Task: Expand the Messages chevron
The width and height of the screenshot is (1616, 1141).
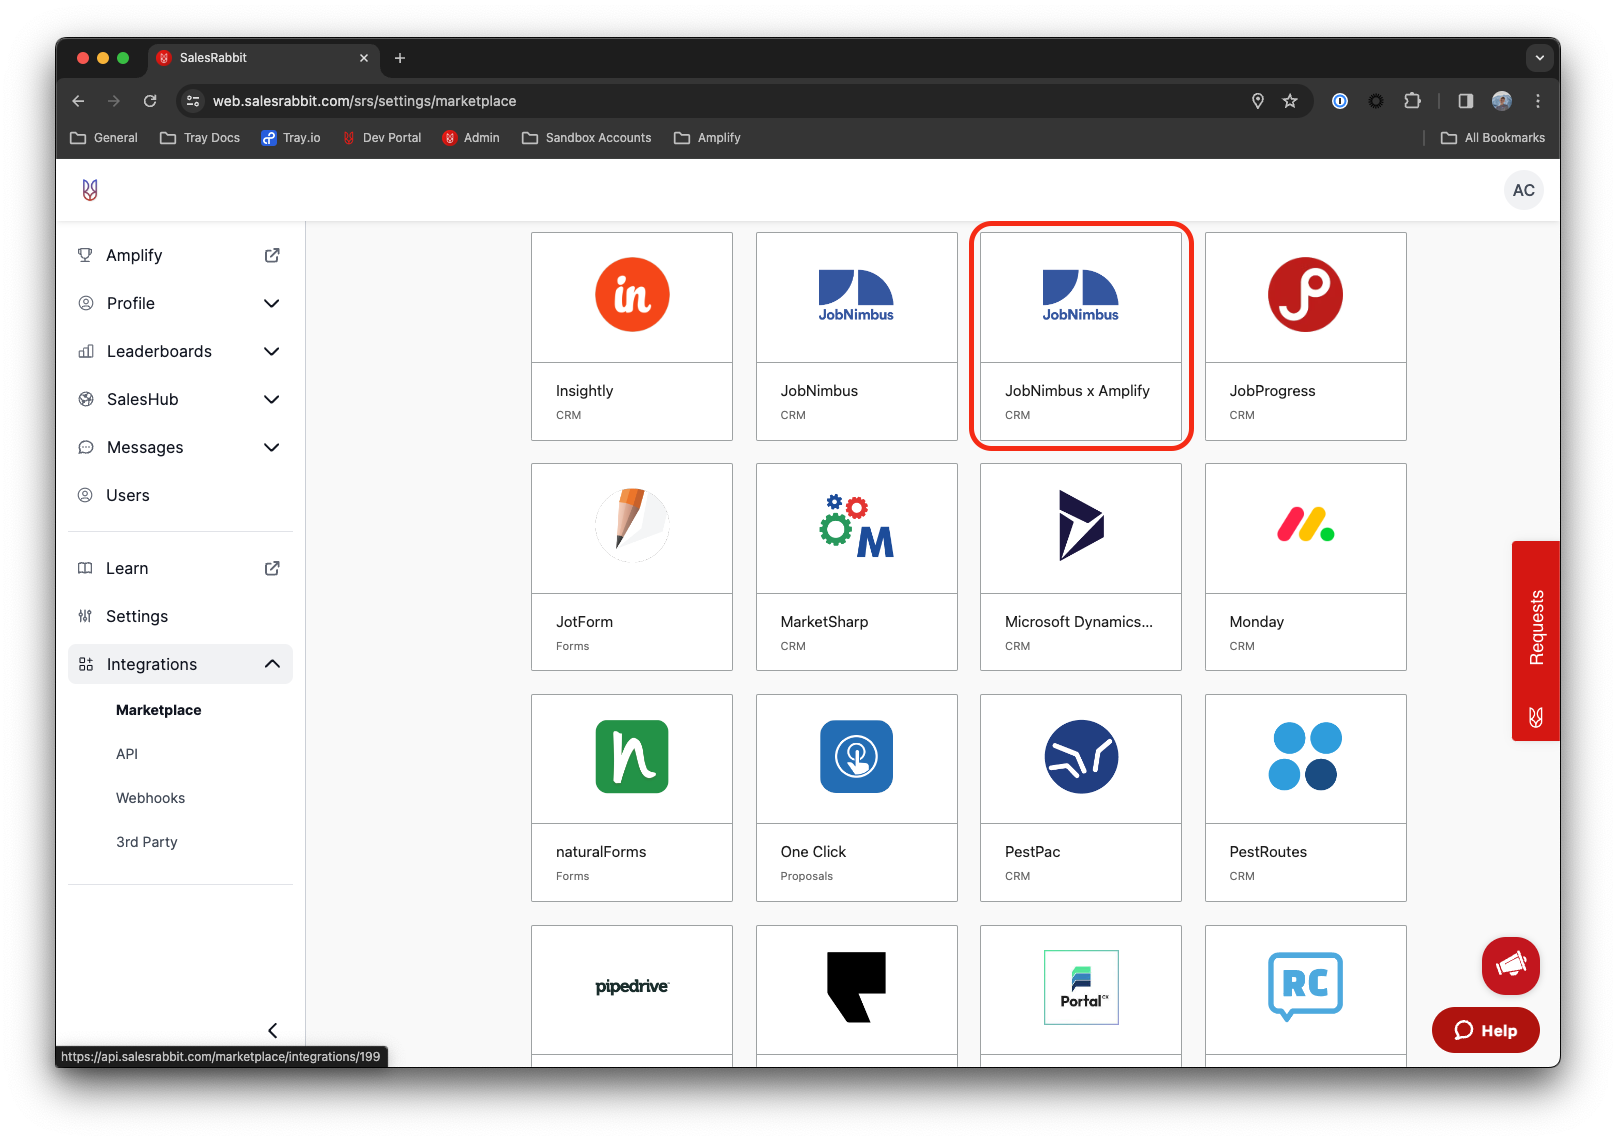Action: 271,447
